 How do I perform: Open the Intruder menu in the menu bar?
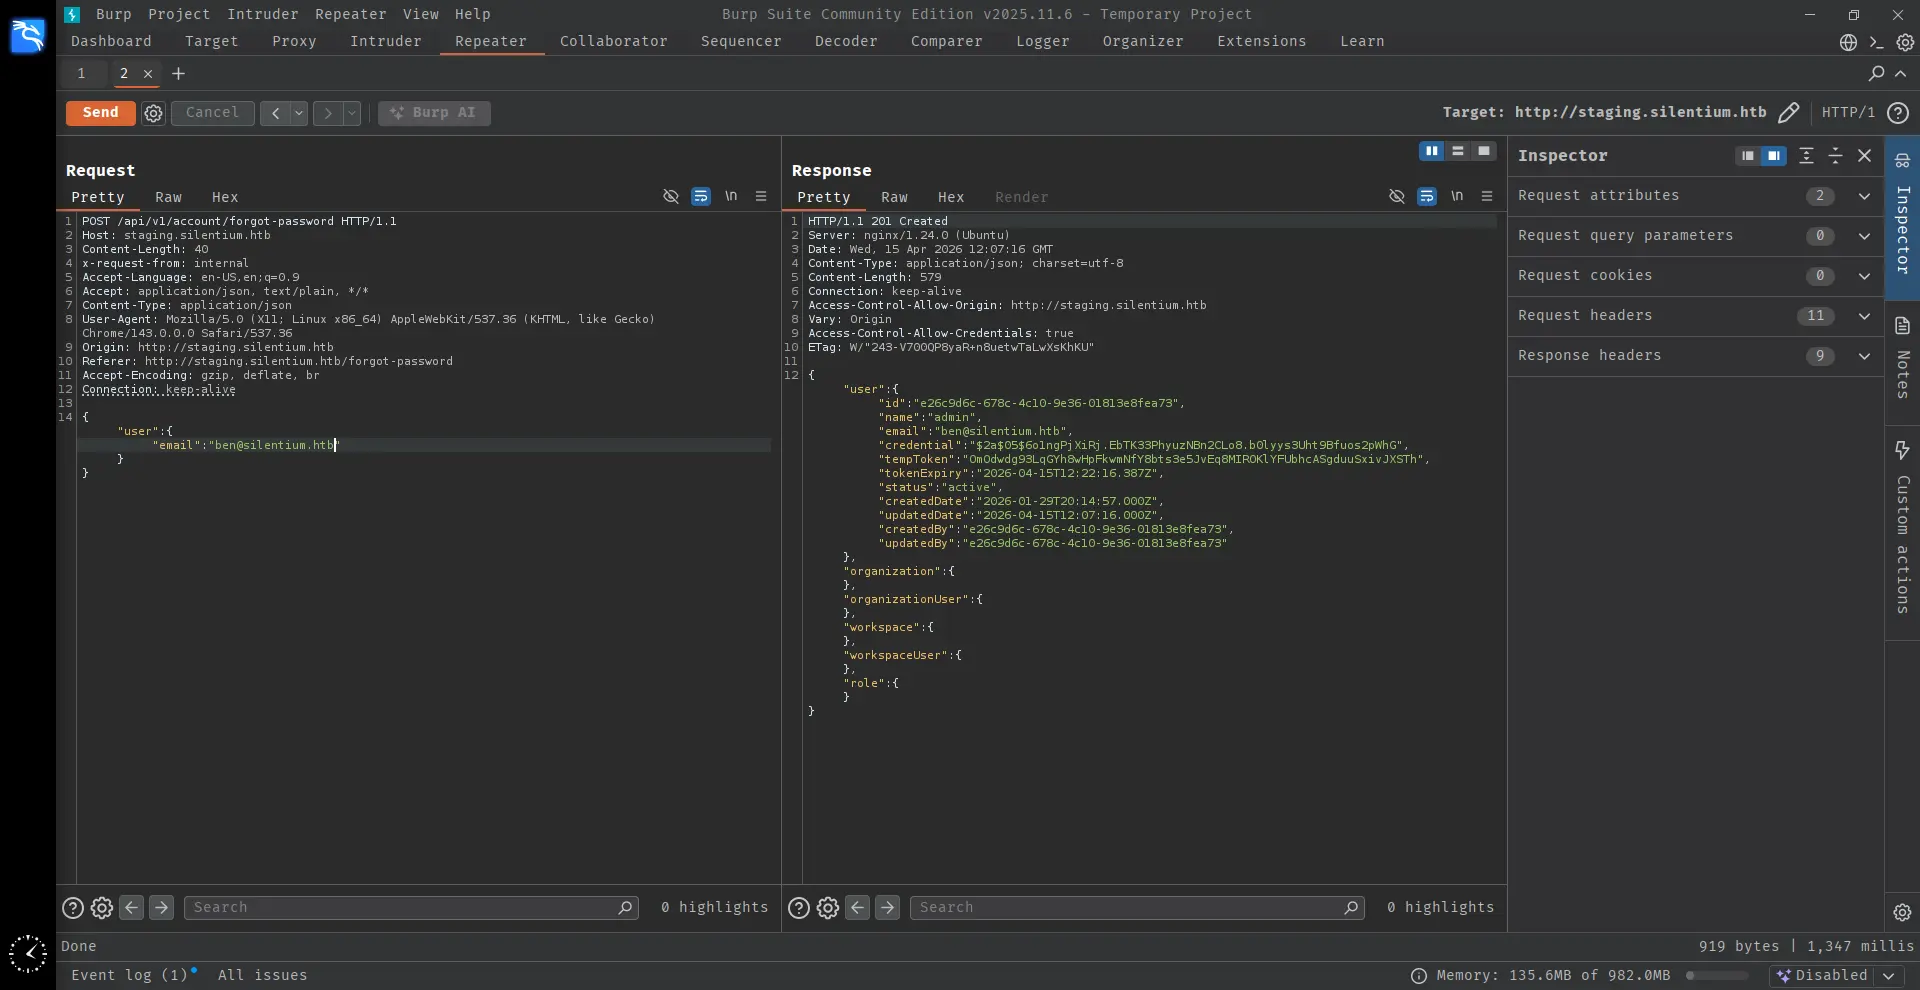tap(262, 14)
